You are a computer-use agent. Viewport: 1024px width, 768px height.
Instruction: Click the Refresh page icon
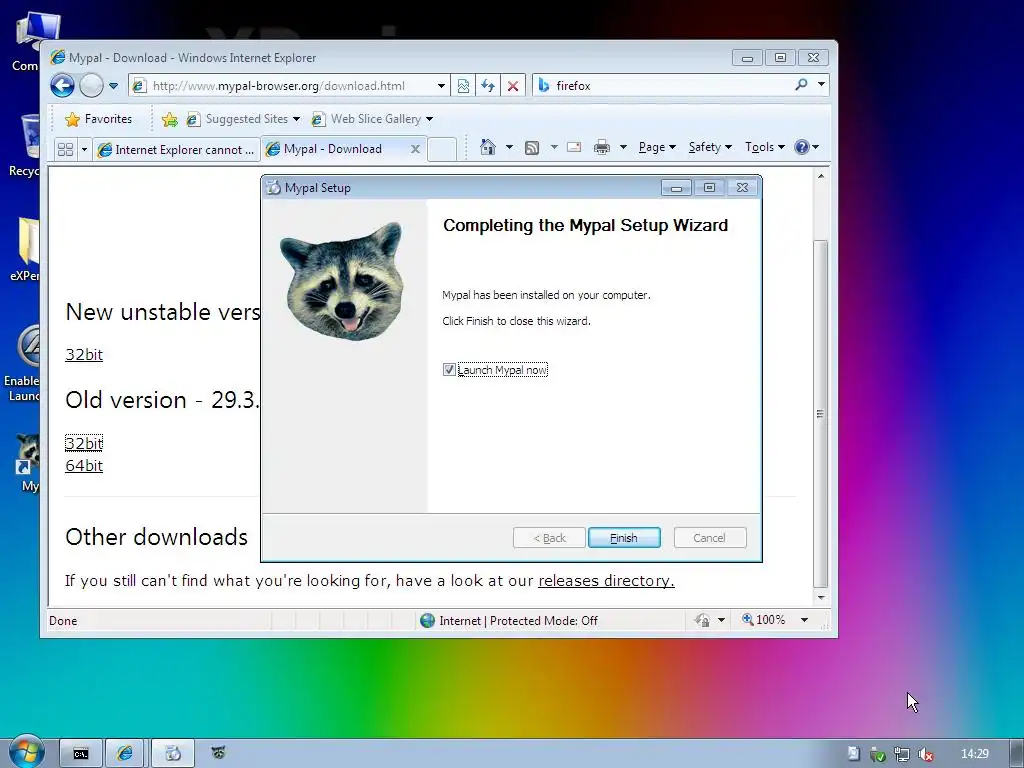coord(488,86)
